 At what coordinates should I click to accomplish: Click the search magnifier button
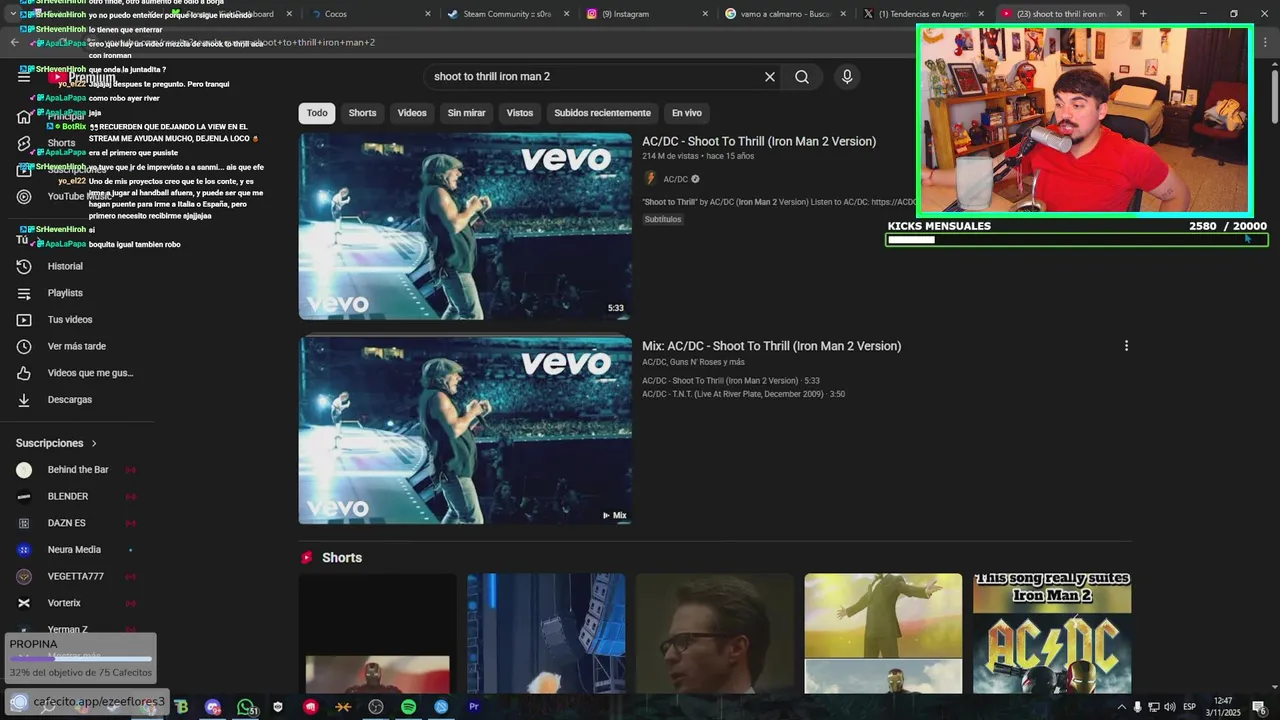pyautogui.click(x=802, y=77)
